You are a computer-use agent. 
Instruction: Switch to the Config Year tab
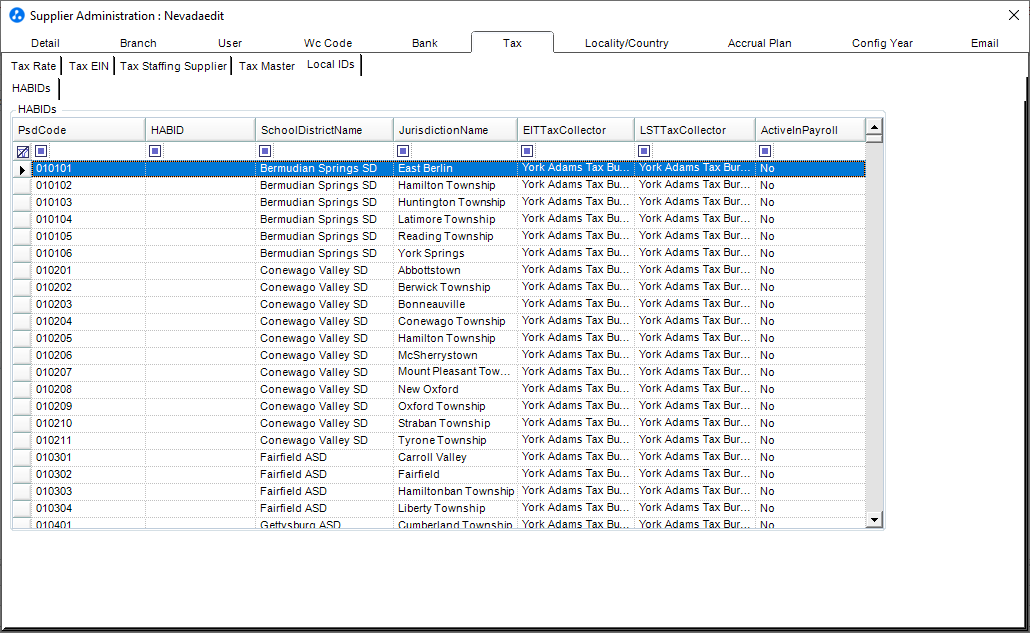(882, 43)
